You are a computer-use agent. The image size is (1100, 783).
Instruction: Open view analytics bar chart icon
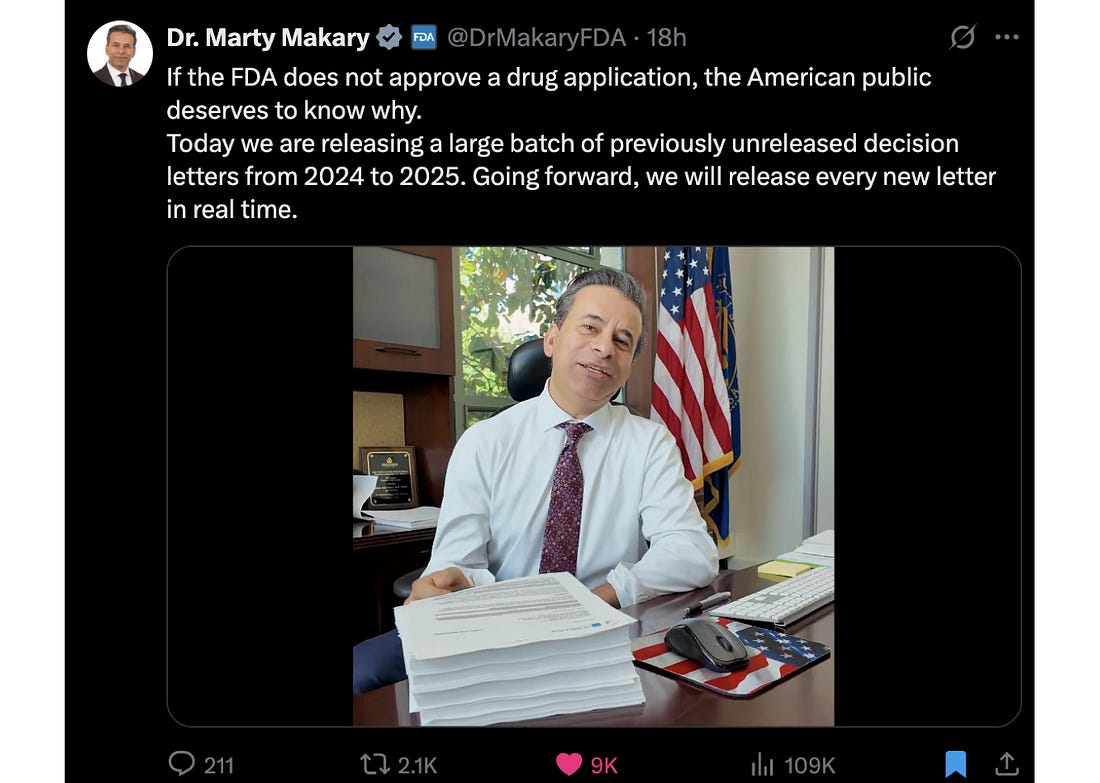tap(762, 764)
